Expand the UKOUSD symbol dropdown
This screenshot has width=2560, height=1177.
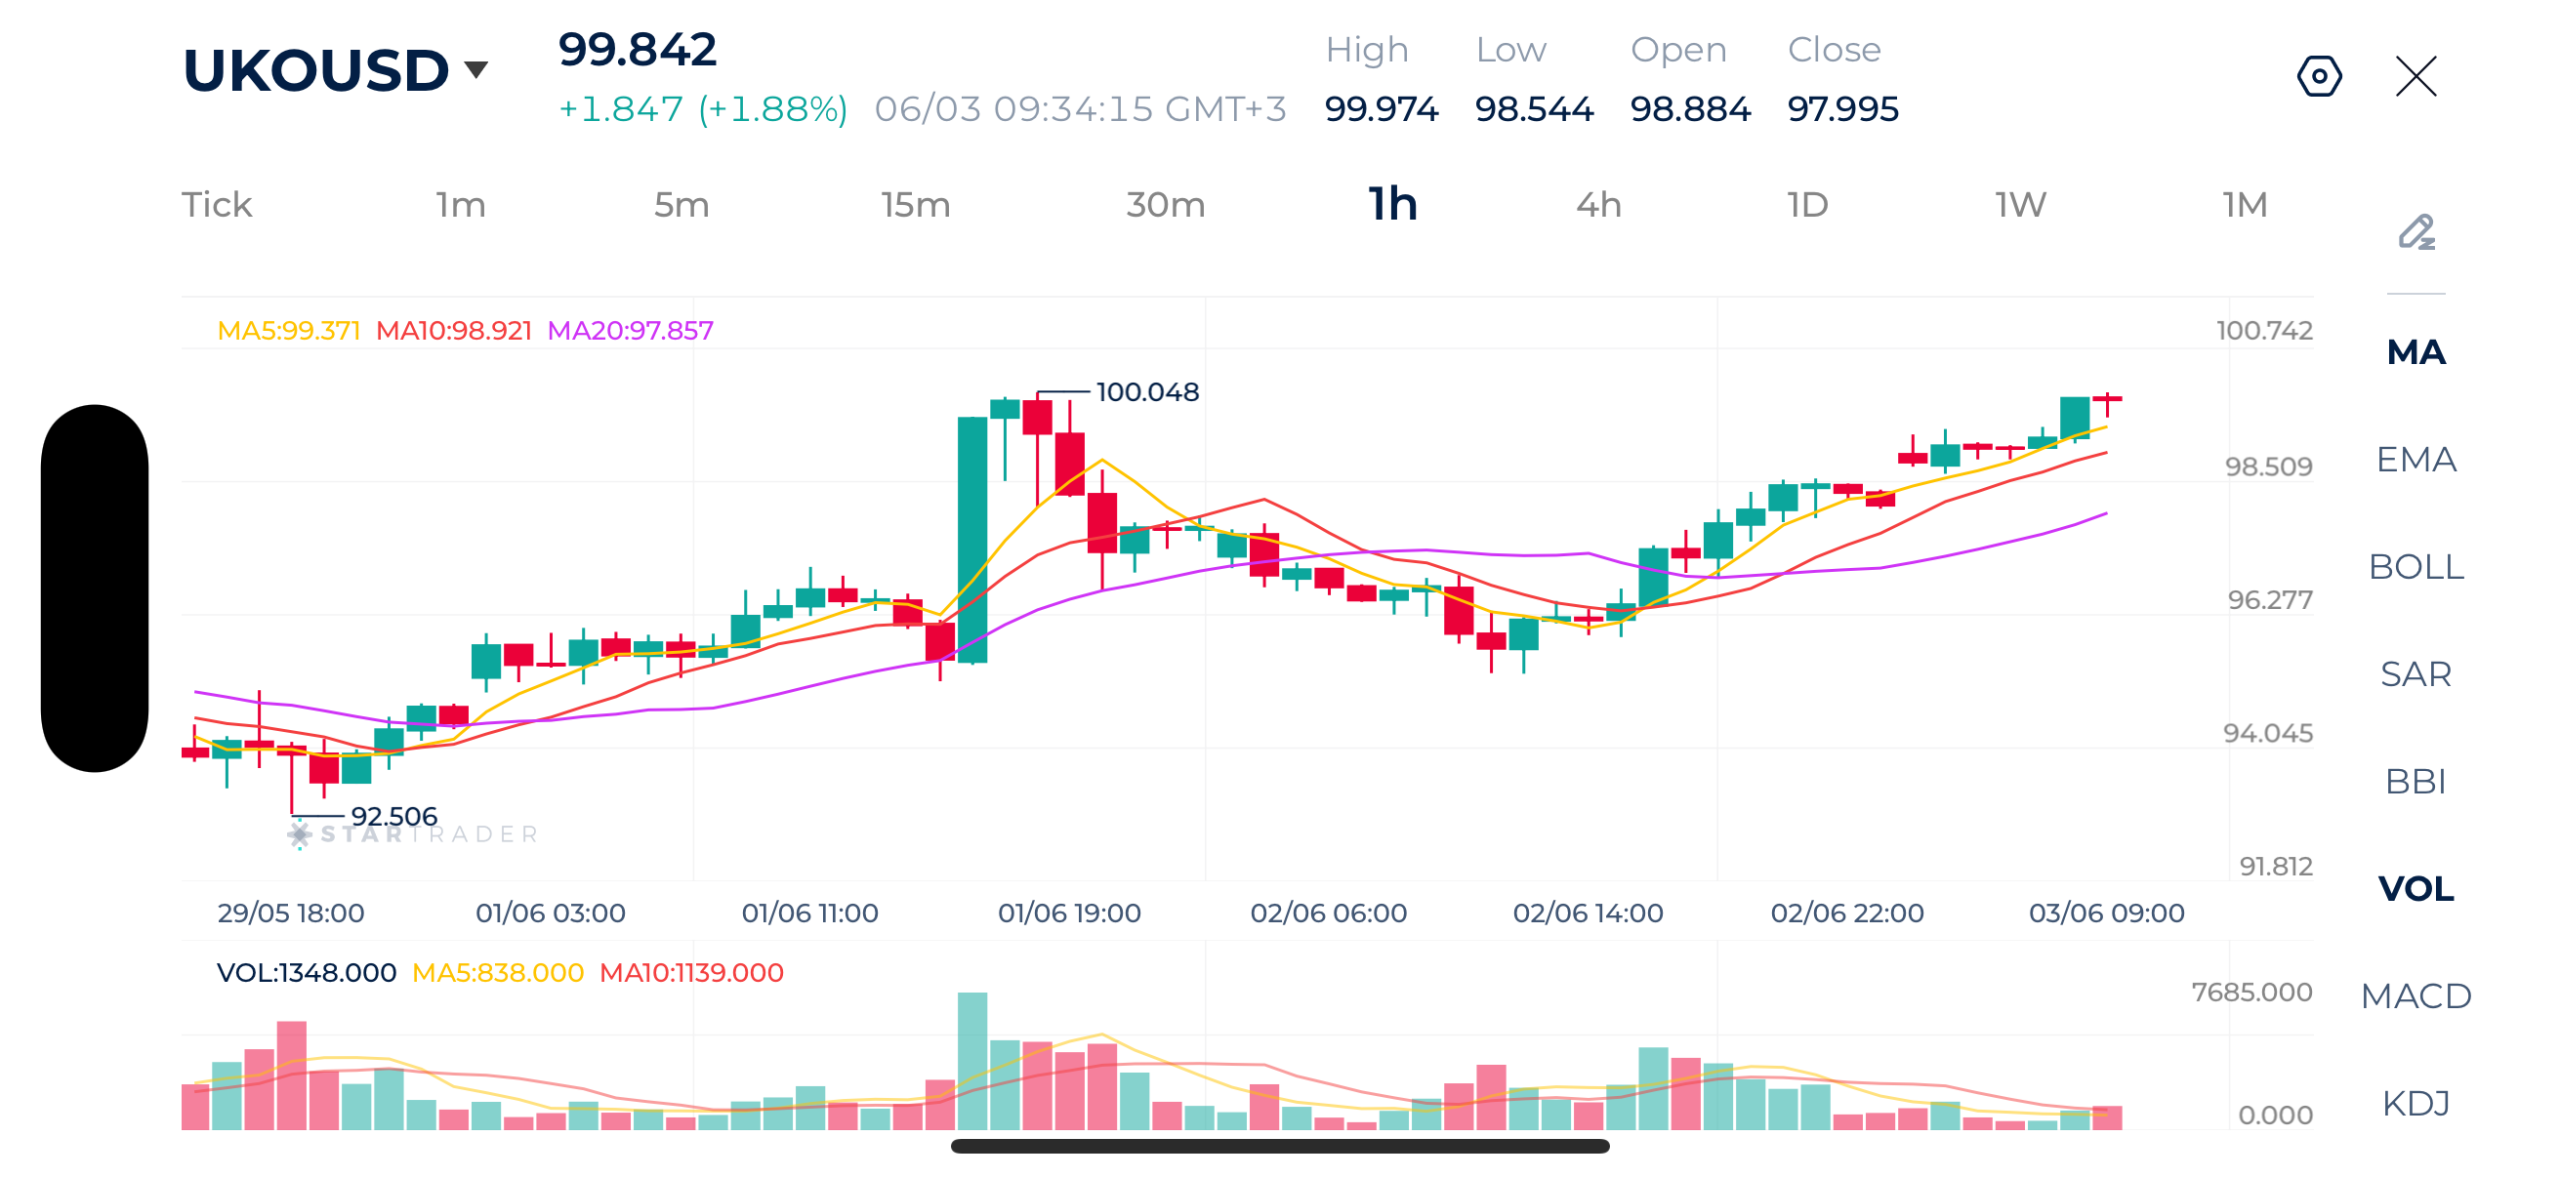click(476, 69)
